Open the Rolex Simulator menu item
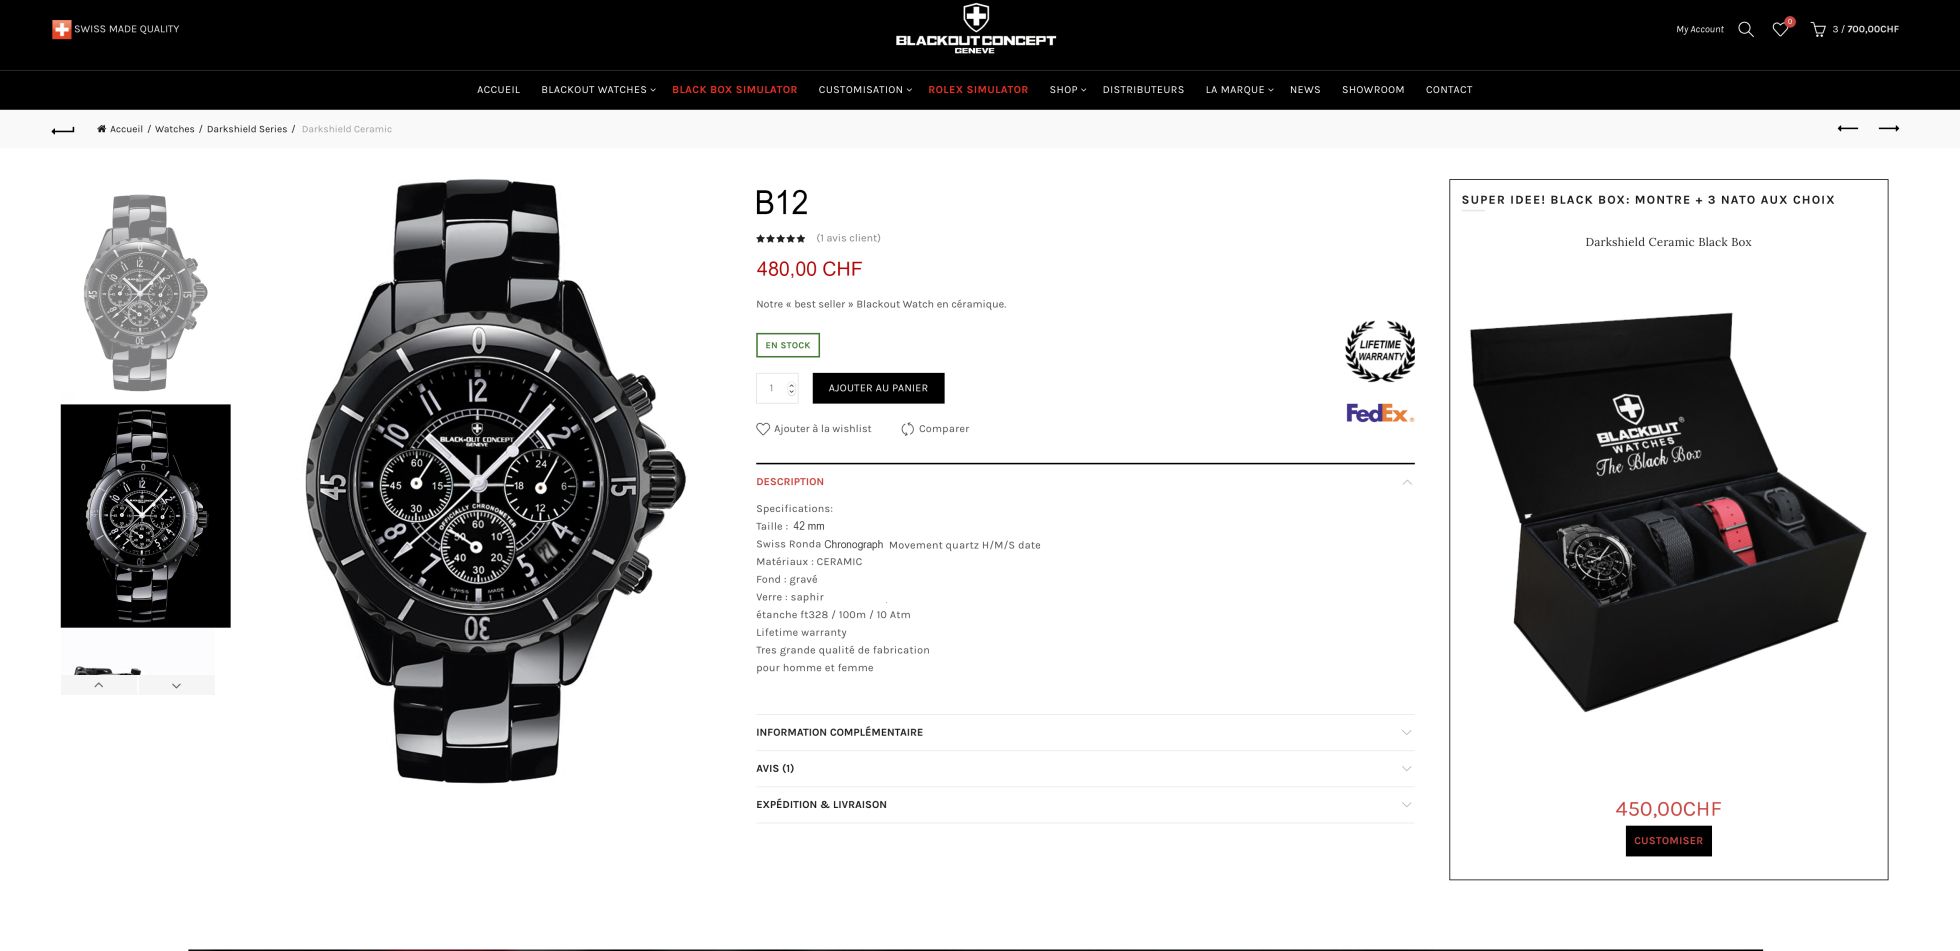 pos(978,90)
